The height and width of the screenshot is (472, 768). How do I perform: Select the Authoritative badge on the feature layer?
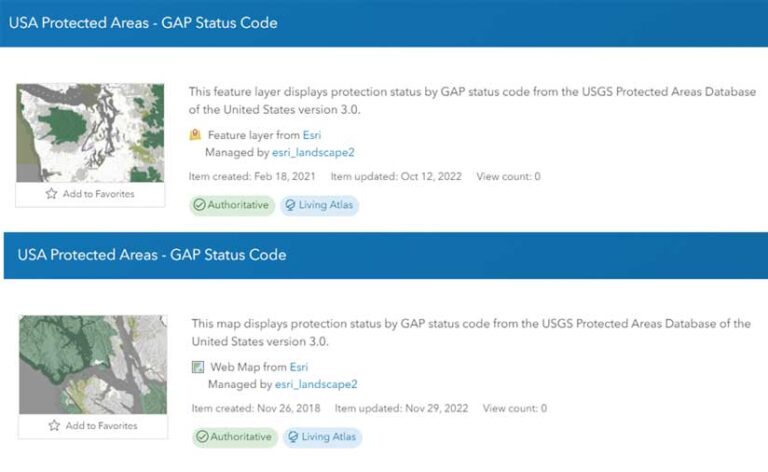pyautogui.click(x=231, y=205)
